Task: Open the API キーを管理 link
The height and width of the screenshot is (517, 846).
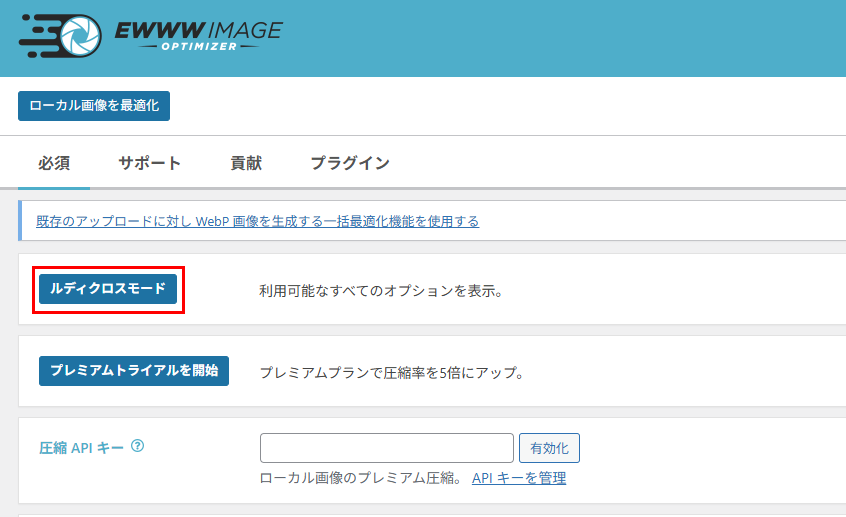Action: 519,478
